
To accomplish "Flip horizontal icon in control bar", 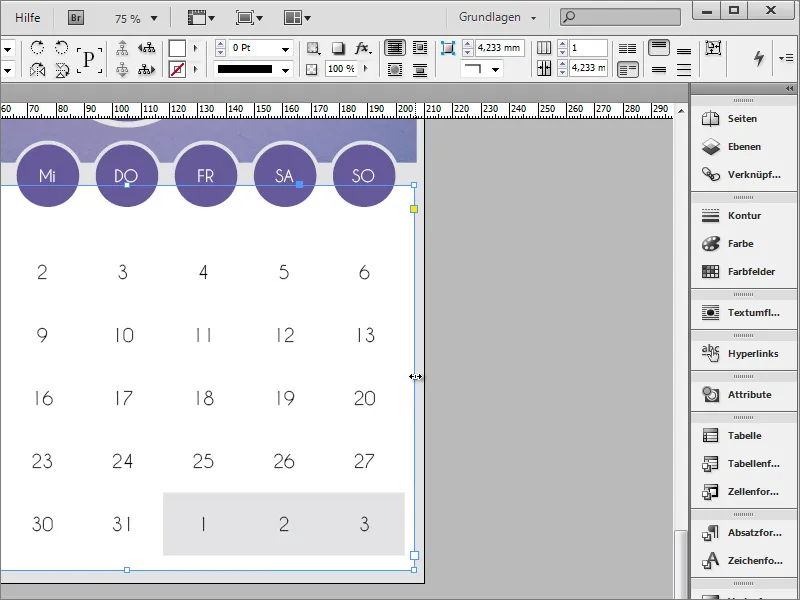I will (x=37, y=69).
